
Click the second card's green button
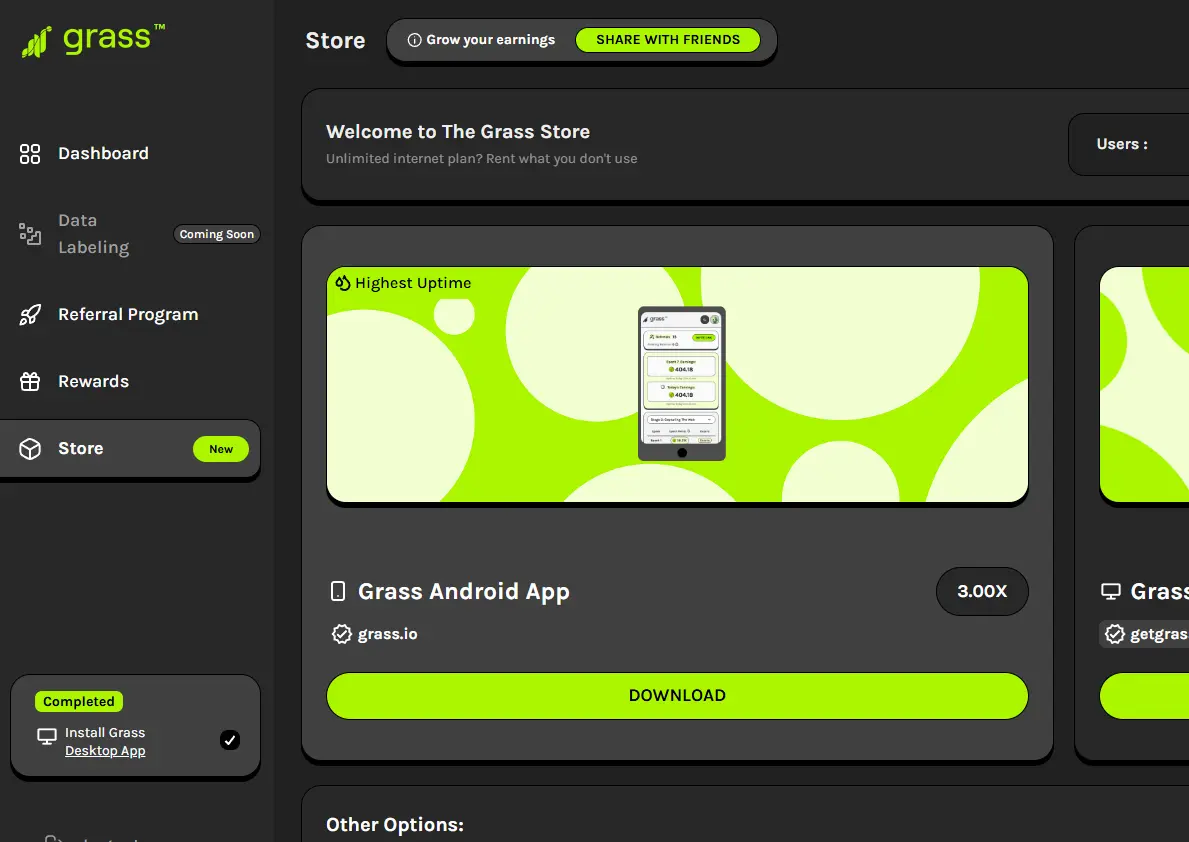(x=1144, y=696)
